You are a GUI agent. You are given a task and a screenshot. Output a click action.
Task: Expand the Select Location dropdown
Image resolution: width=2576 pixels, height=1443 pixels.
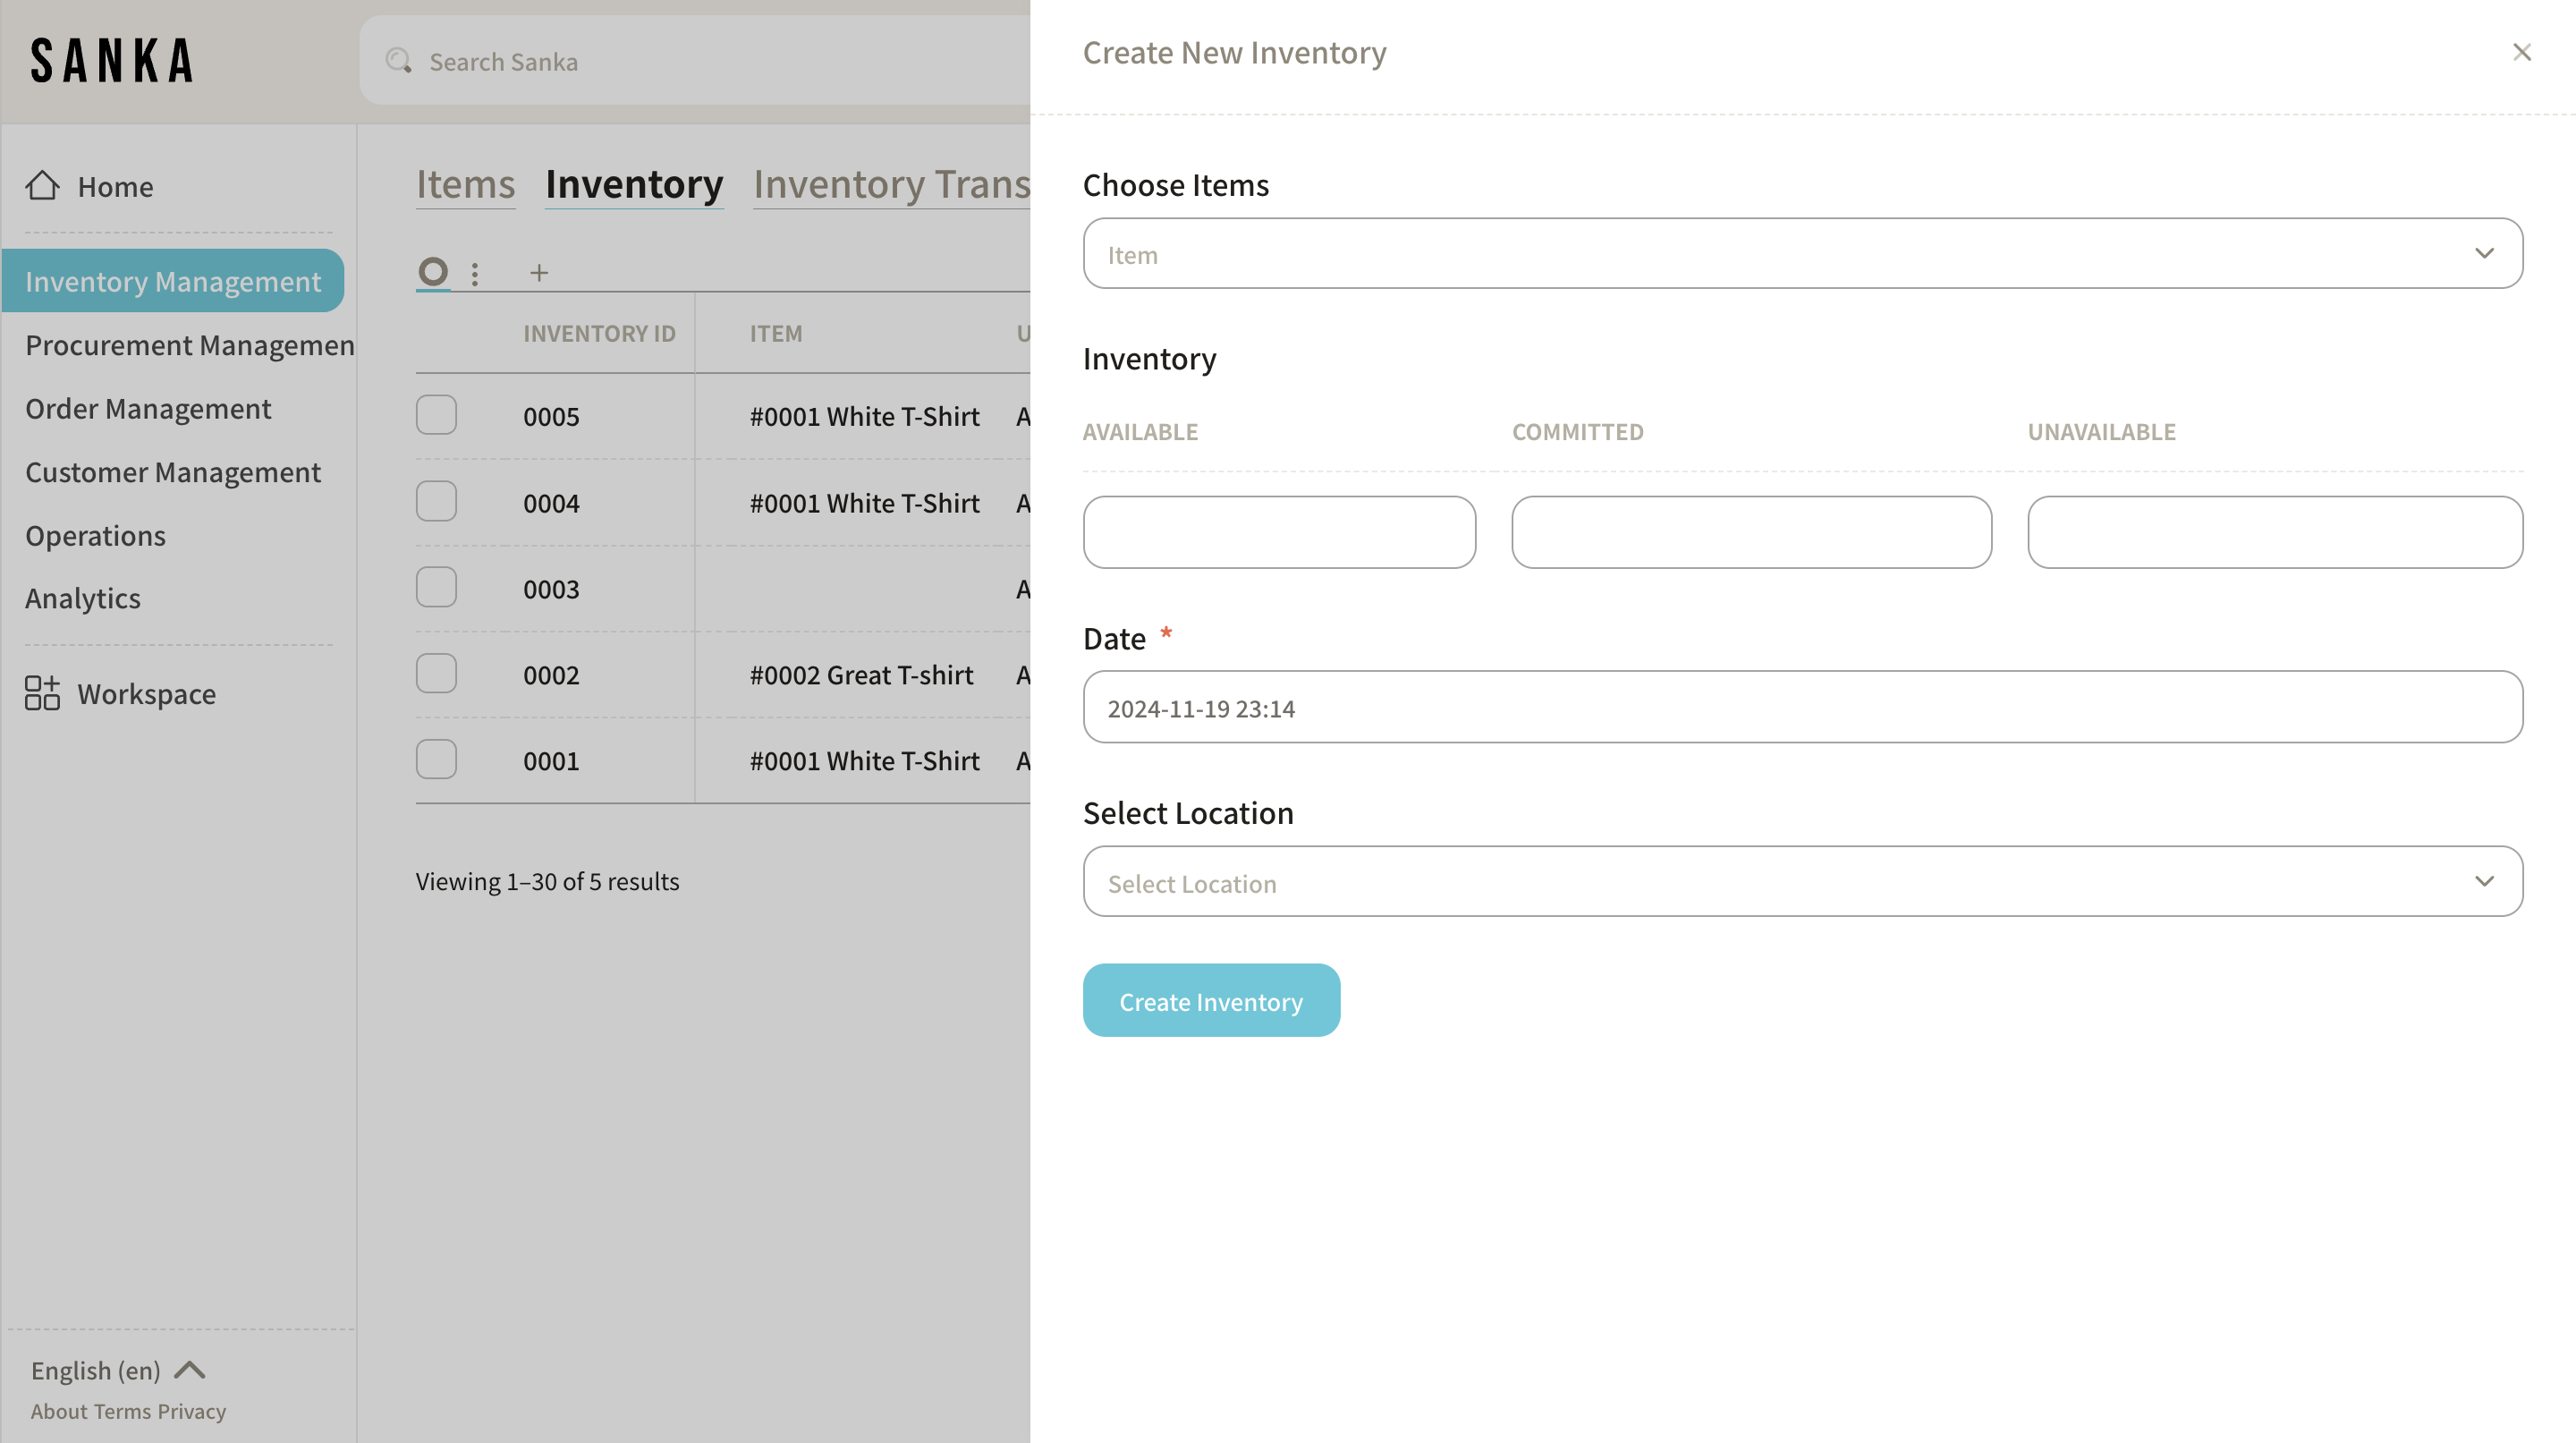click(1802, 882)
